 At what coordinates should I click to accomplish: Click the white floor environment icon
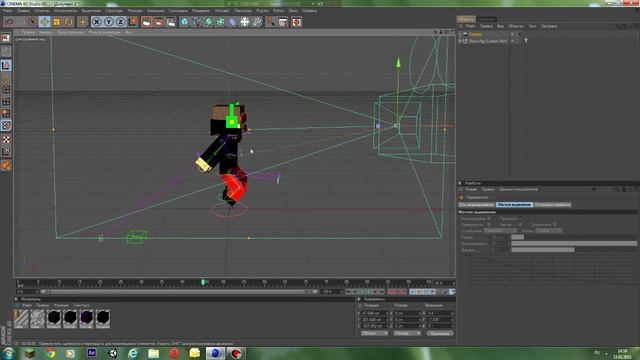[x=244, y=22]
